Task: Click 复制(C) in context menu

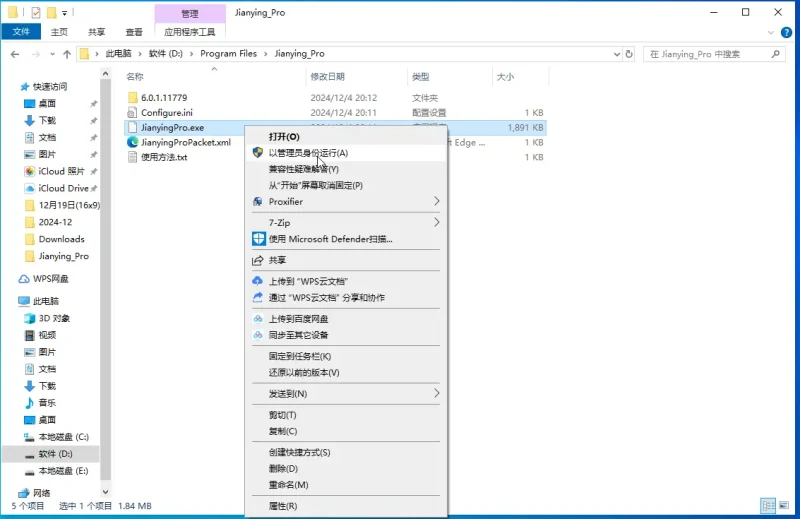Action: (x=346, y=431)
